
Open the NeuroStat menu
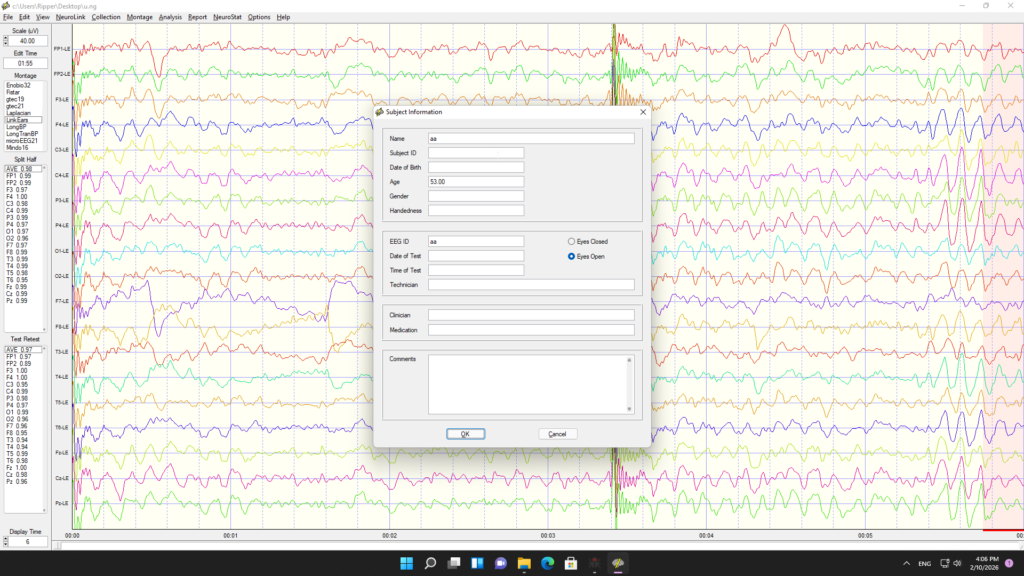tap(227, 17)
